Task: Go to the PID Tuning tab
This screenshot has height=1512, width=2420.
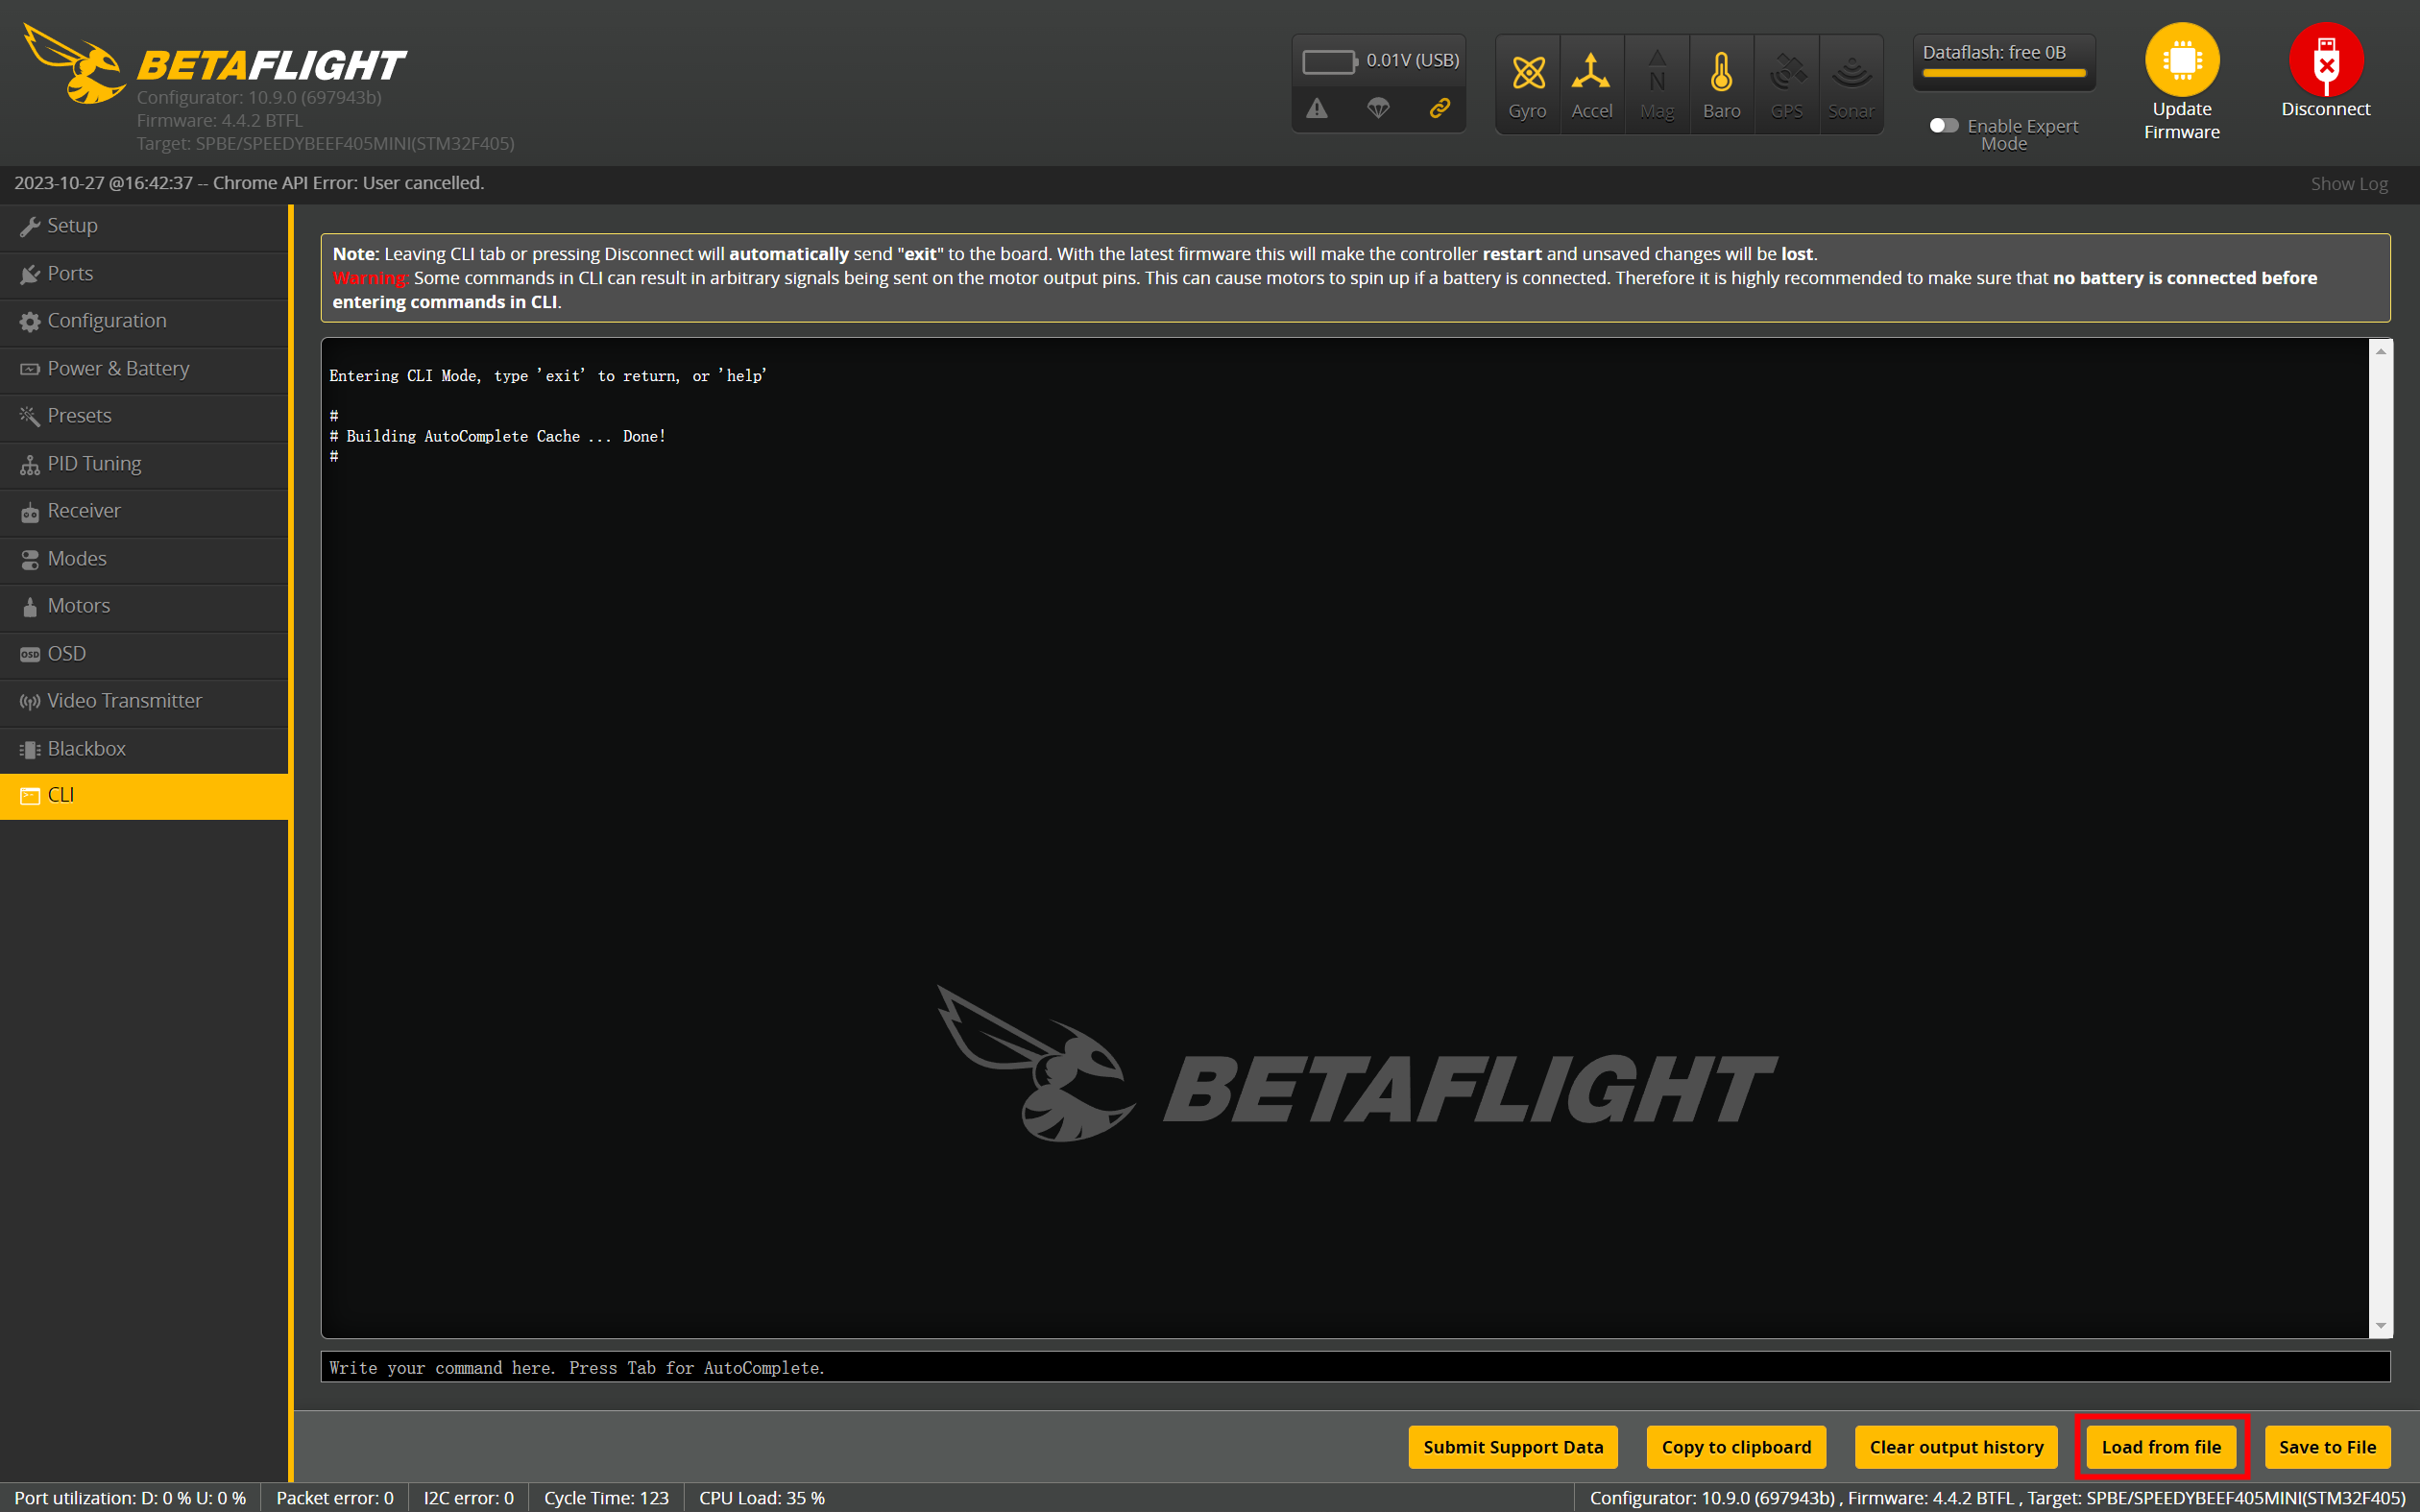Action: point(144,465)
